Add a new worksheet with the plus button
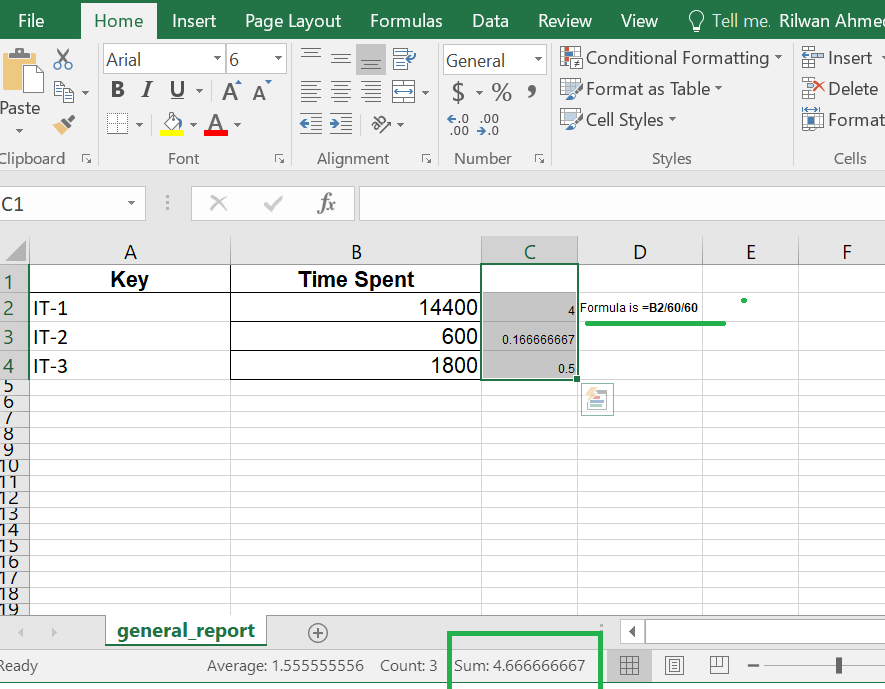The height and width of the screenshot is (689, 885). (x=318, y=632)
